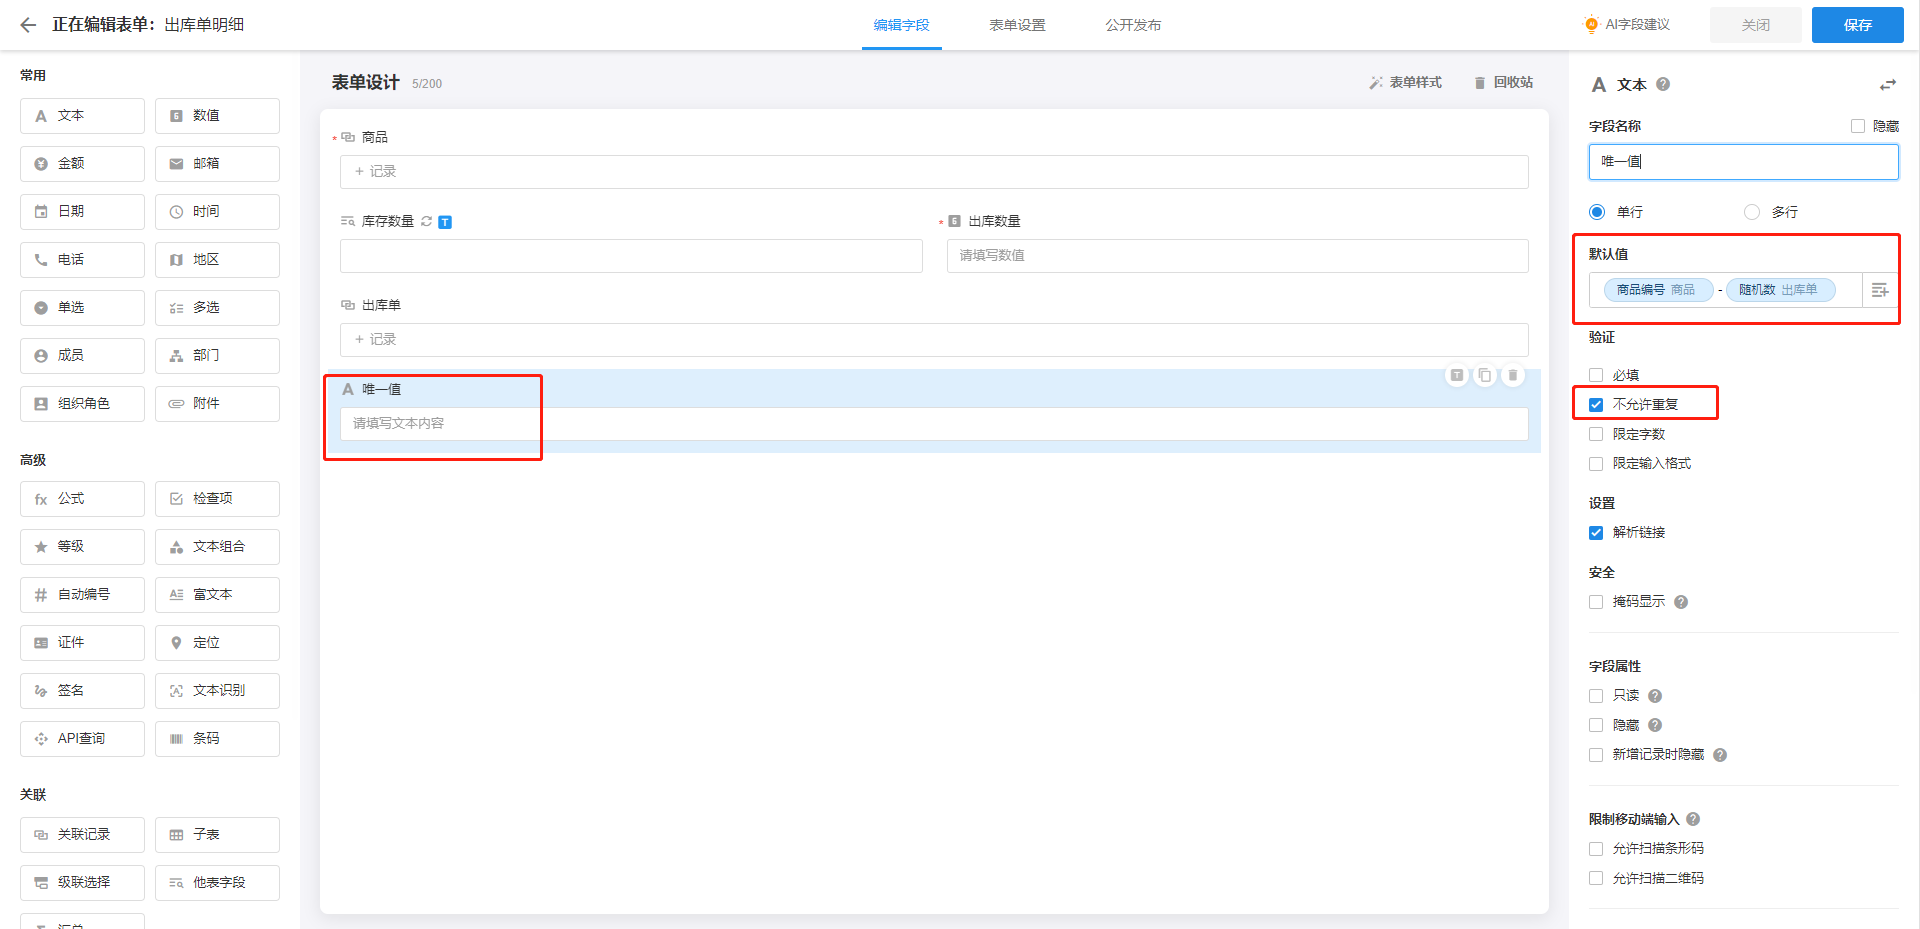Enable the 必填 checkbox
1920x929 pixels.
point(1596,376)
